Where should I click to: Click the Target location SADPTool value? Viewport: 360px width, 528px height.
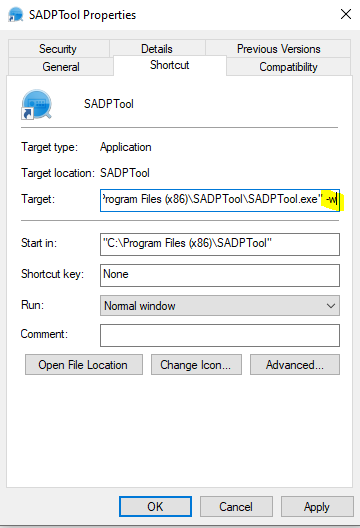tap(125, 173)
